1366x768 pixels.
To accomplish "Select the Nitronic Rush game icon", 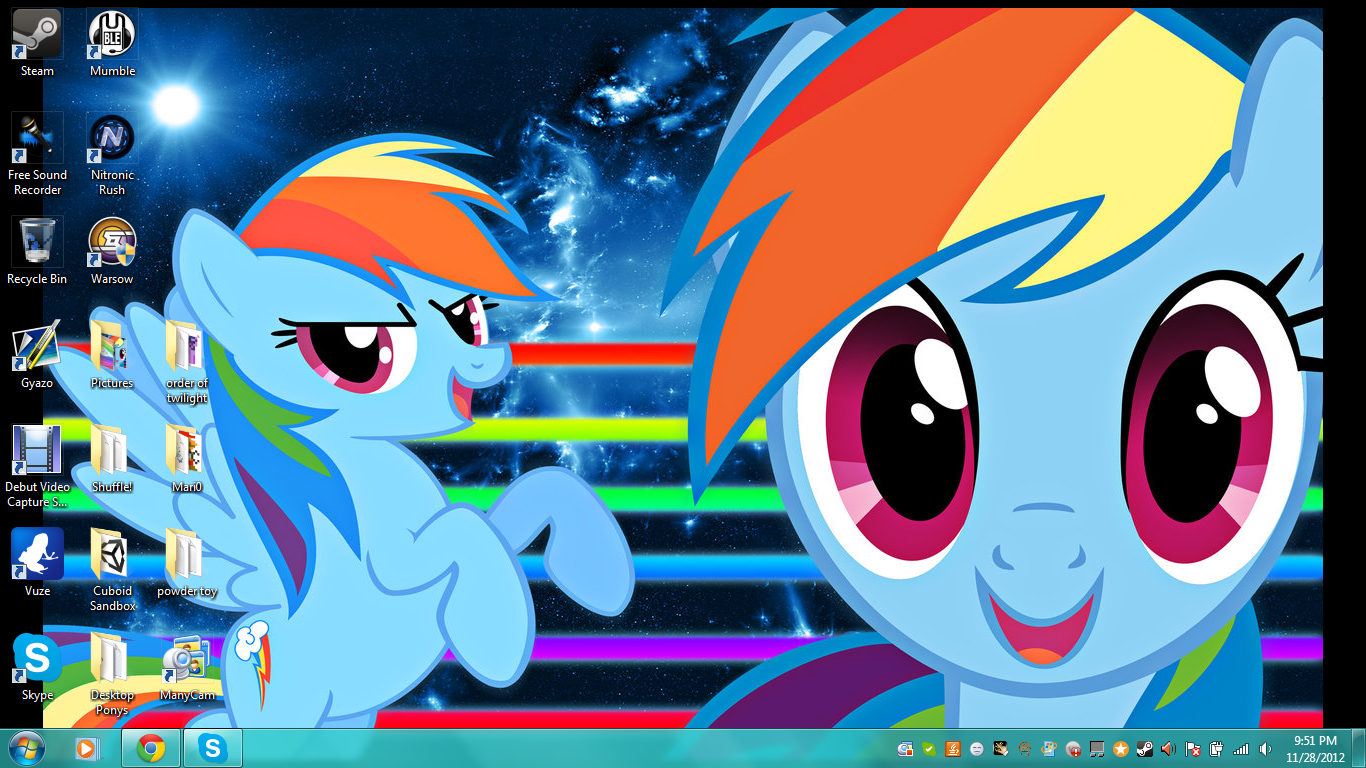I will [x=112, y=154].
